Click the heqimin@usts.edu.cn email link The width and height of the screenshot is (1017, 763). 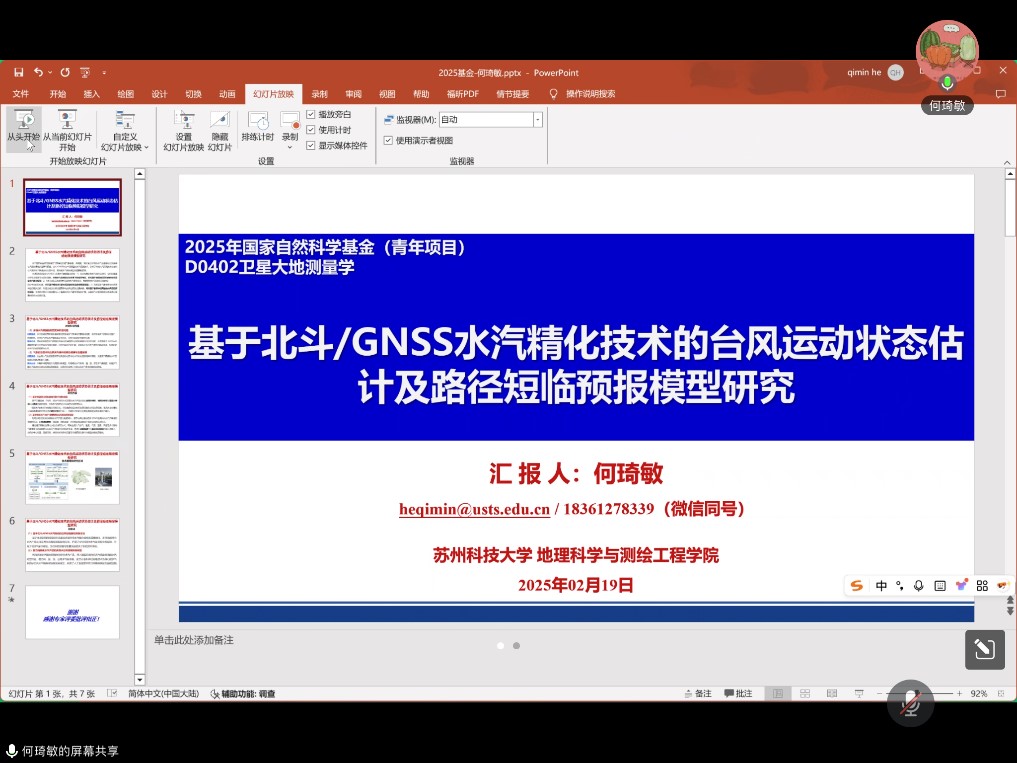(x=474, y=509)
